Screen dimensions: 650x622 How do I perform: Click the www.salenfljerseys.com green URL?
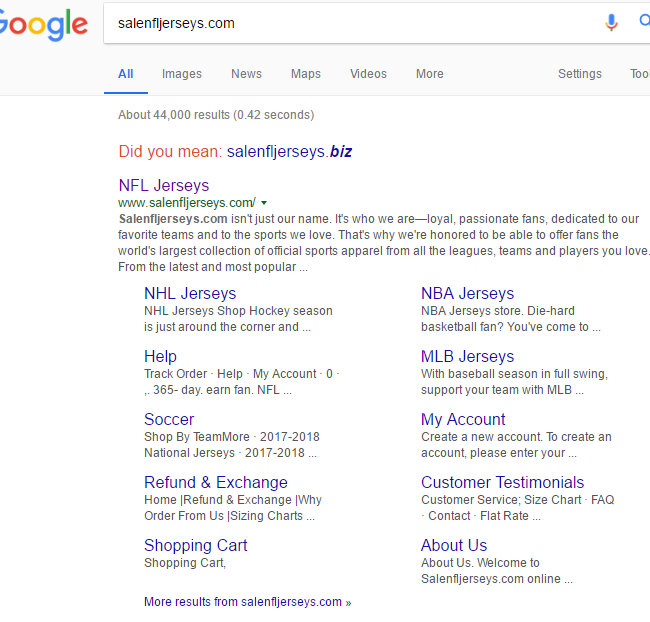coord(187,203)
